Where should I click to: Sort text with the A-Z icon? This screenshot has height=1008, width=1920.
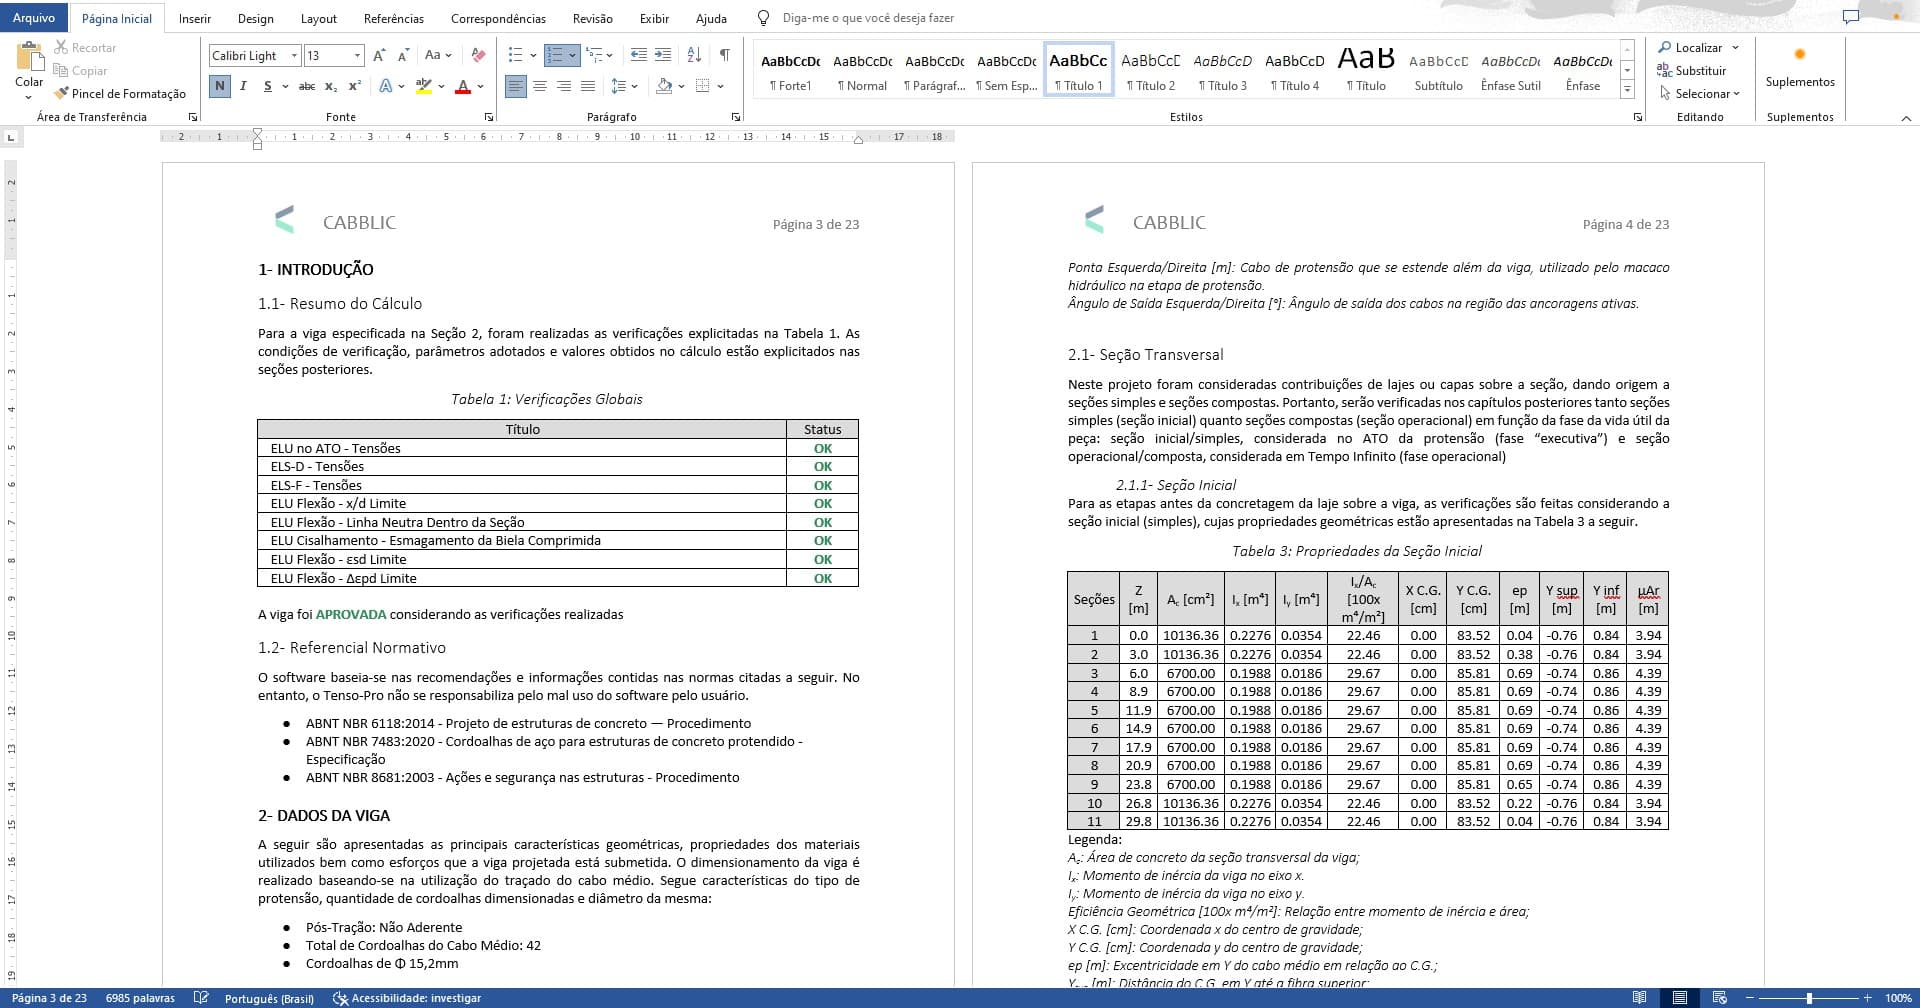click(x=694, y=56)
